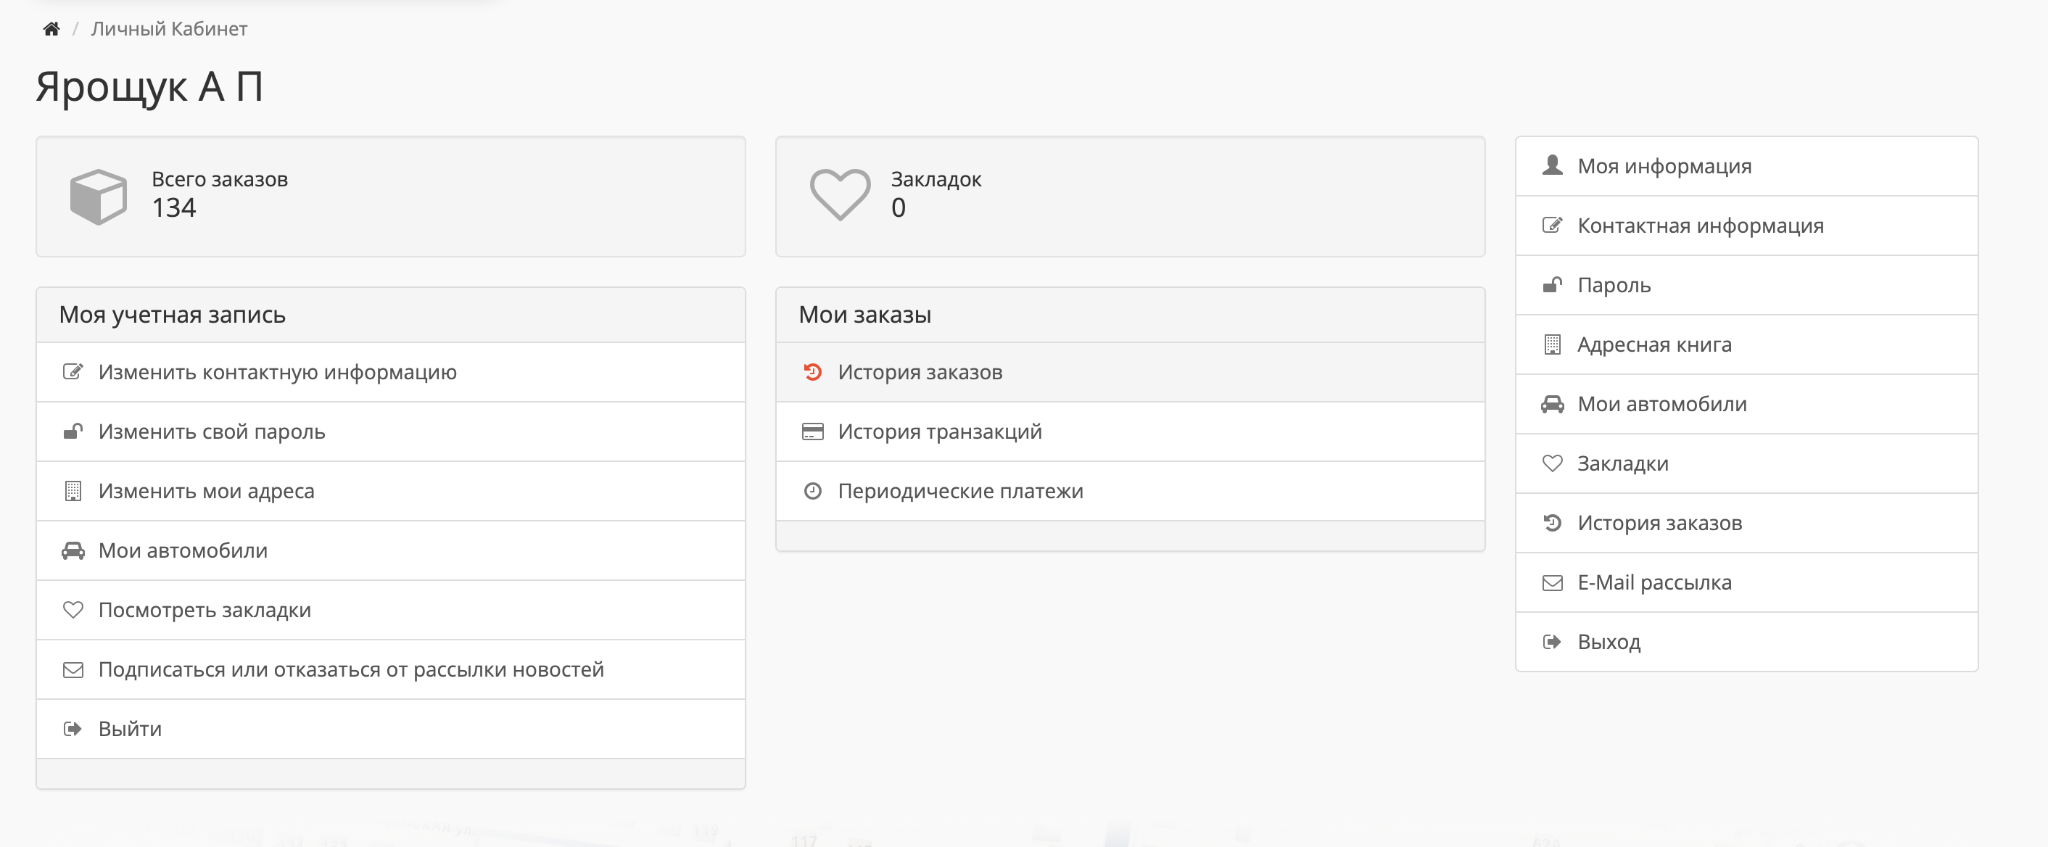
Task: Open Периодические платежи
Action: [961, 491]
